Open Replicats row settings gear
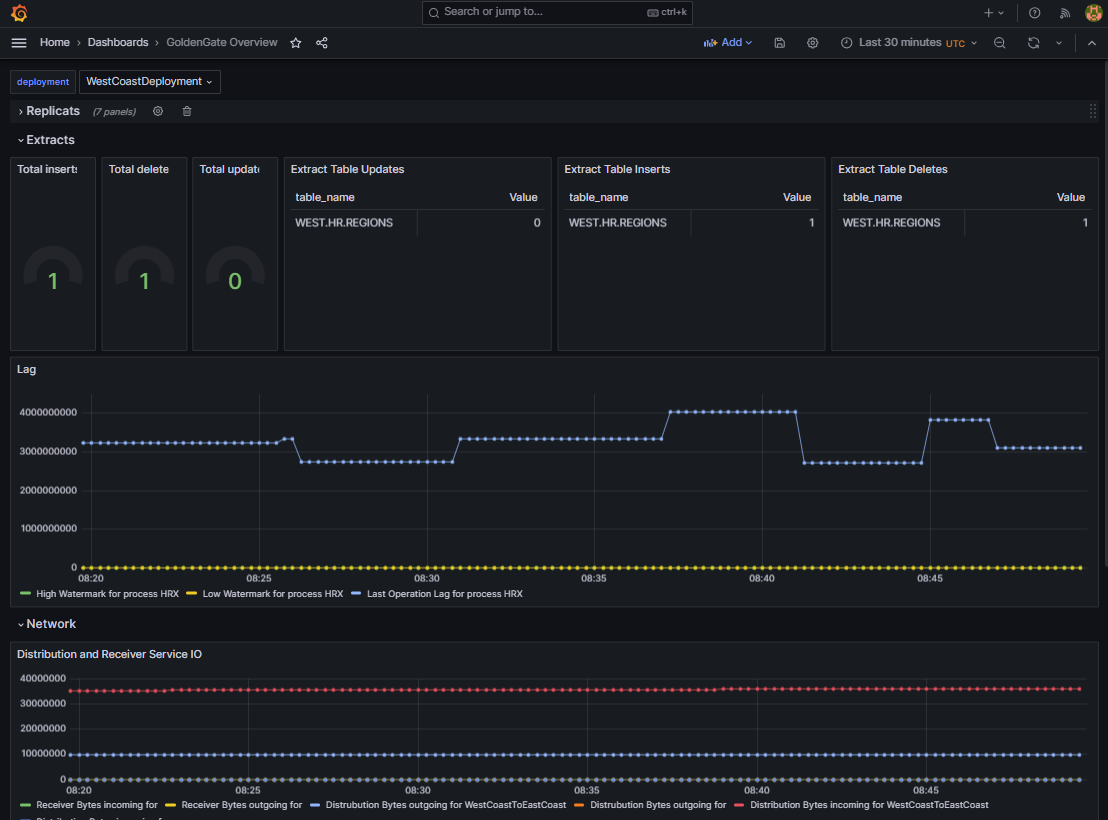Viewport: 1108px width, 820px height. pyautogui.click(x=157, y=111)
